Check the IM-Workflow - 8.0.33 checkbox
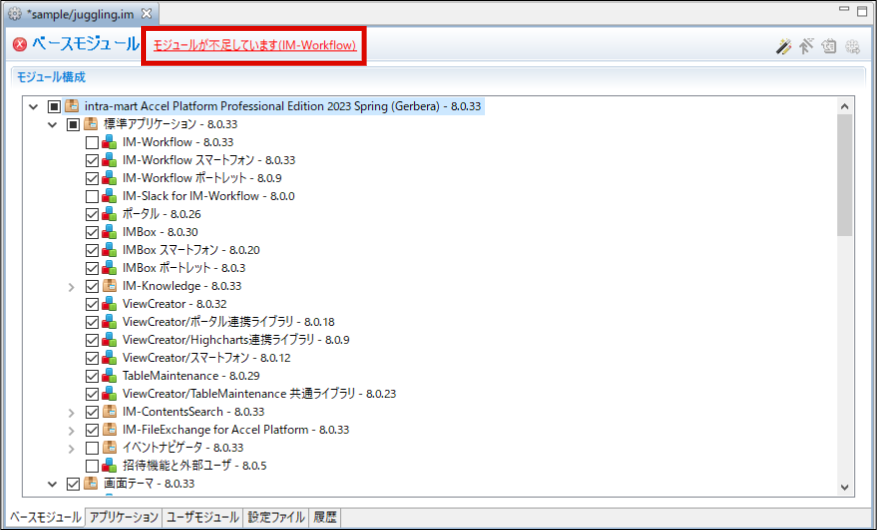 [x=92, y=143]
